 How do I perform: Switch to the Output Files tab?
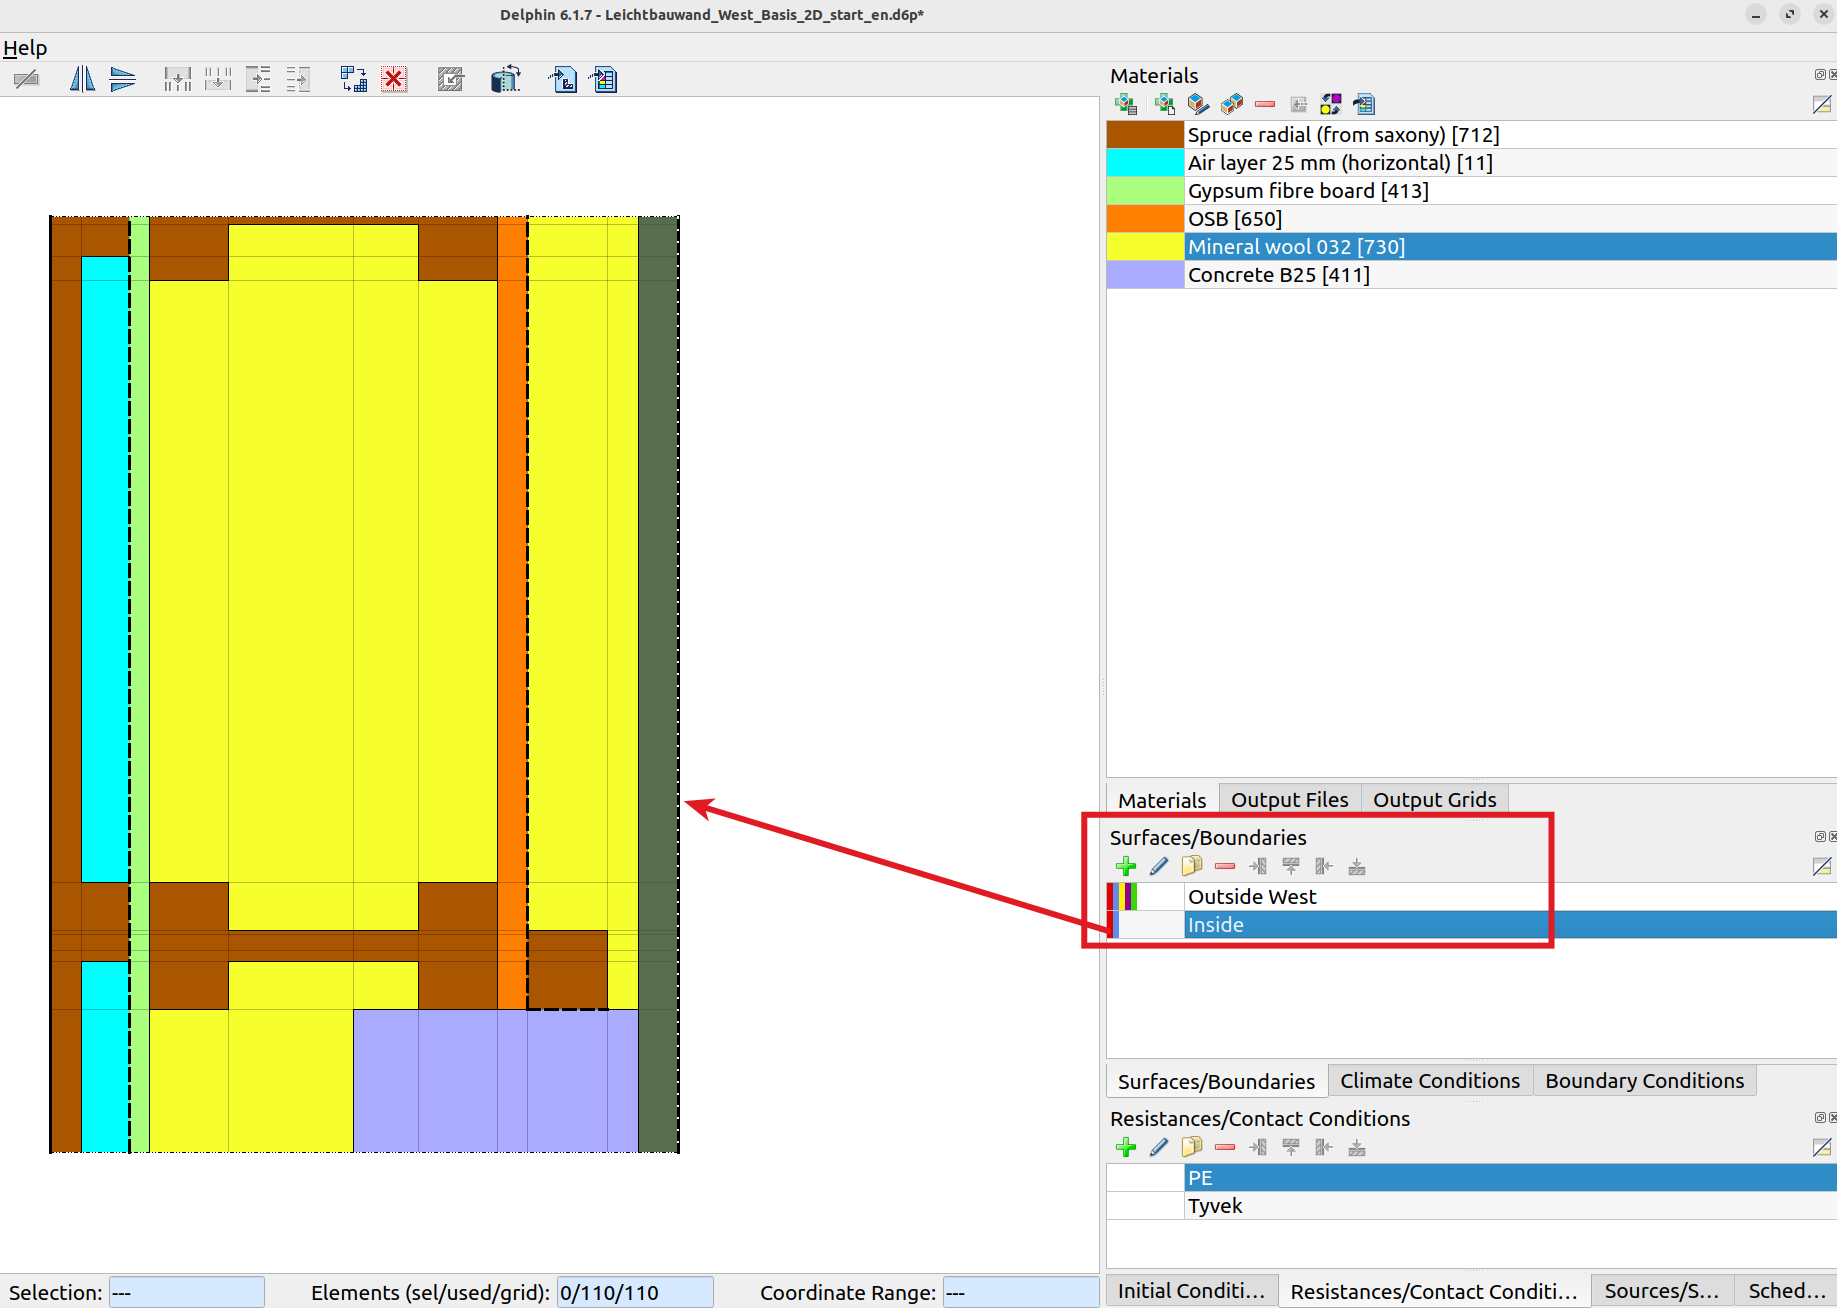click(1289, 799)
